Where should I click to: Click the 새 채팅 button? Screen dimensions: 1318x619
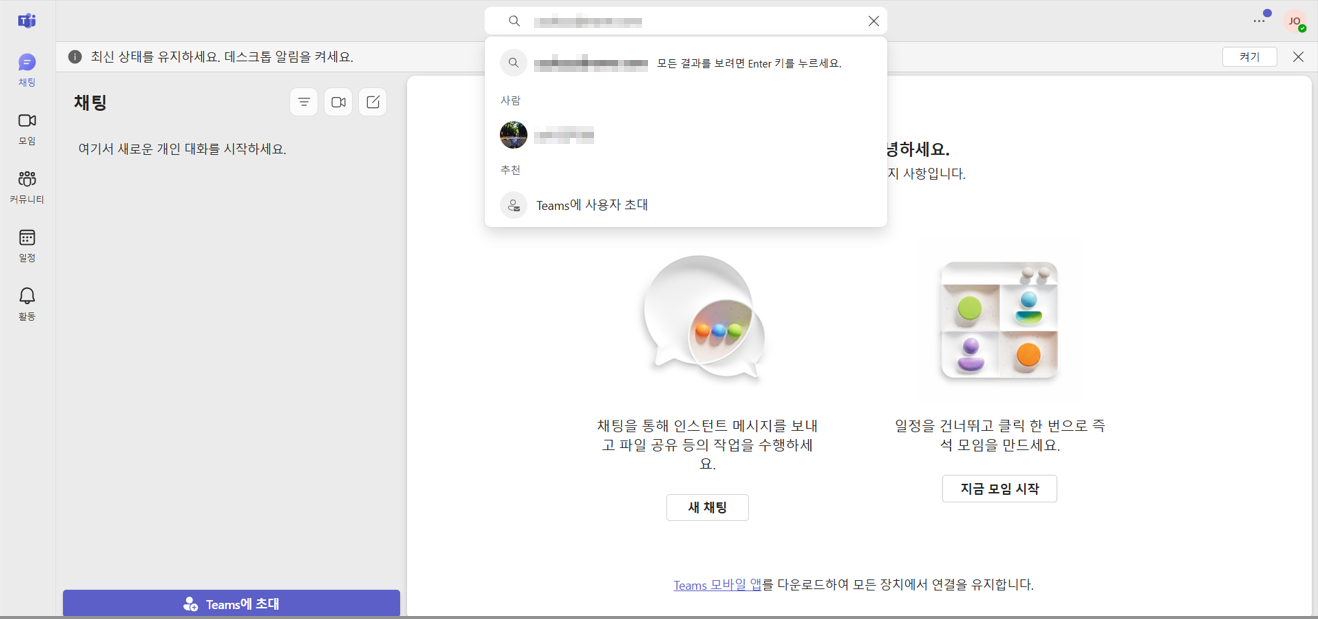(707, 507)
